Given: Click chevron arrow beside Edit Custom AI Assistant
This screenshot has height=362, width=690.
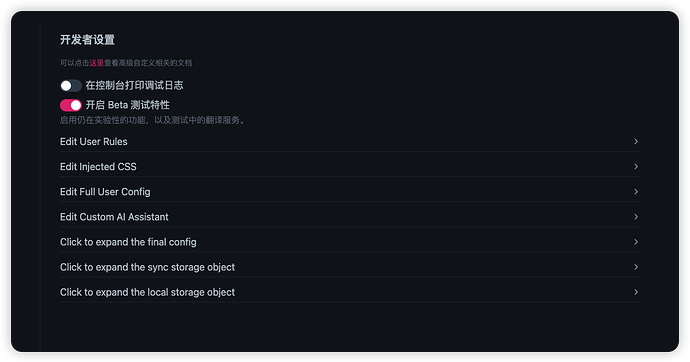Looking at the screenshot, I should pyautogui.click(x=636, y=216).
